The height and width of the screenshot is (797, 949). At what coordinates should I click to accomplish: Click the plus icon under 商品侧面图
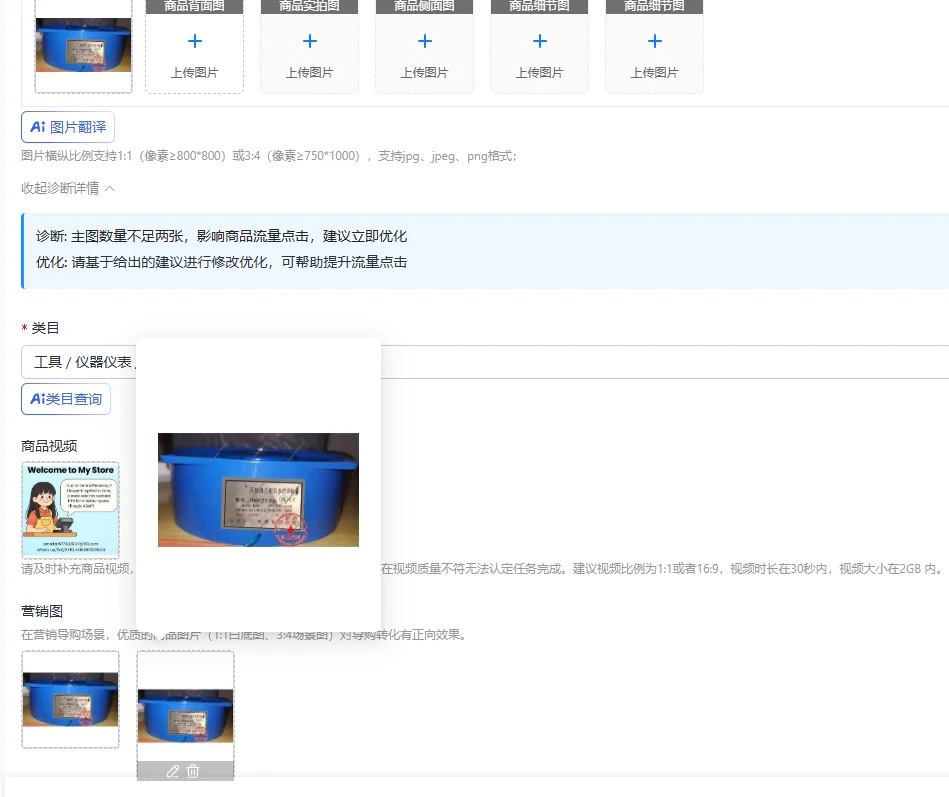pyautogui.click(x=425, y=41)
